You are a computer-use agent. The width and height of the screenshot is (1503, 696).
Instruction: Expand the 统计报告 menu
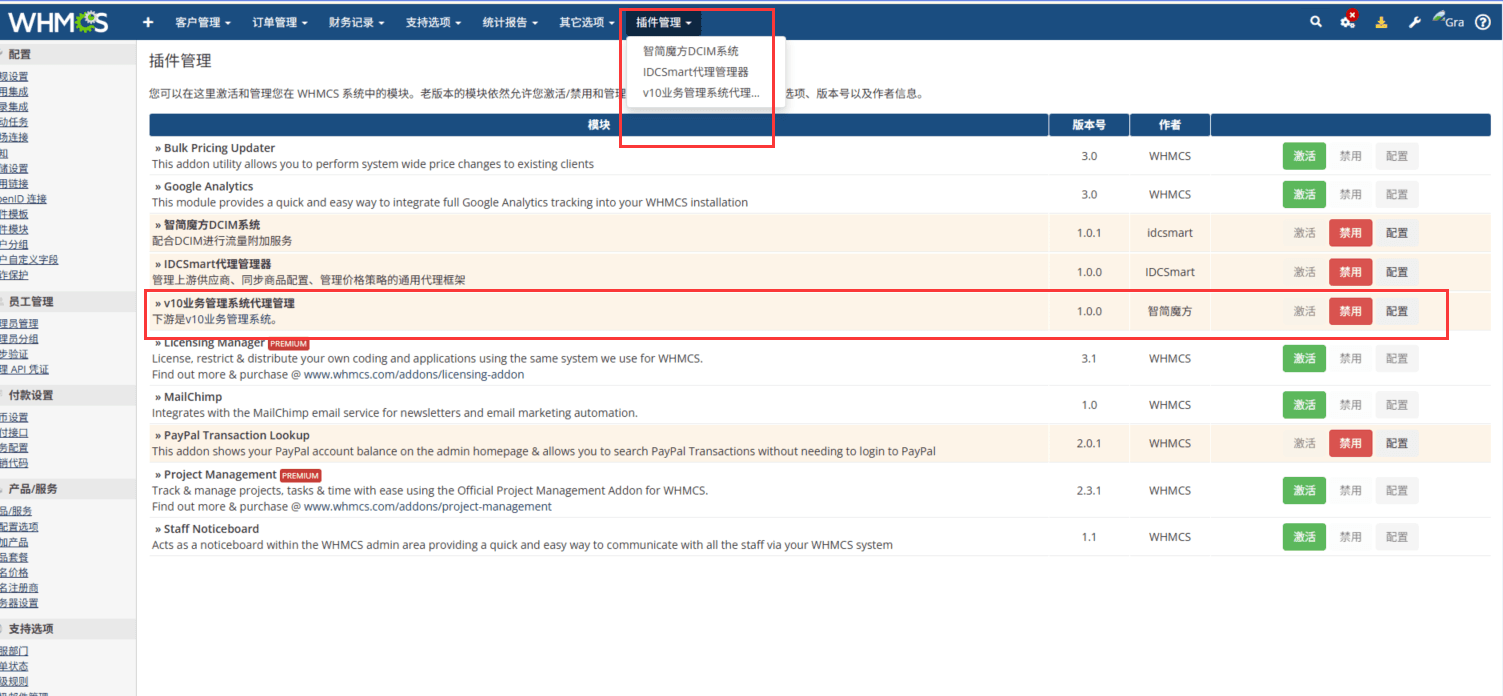pos(510,22)
